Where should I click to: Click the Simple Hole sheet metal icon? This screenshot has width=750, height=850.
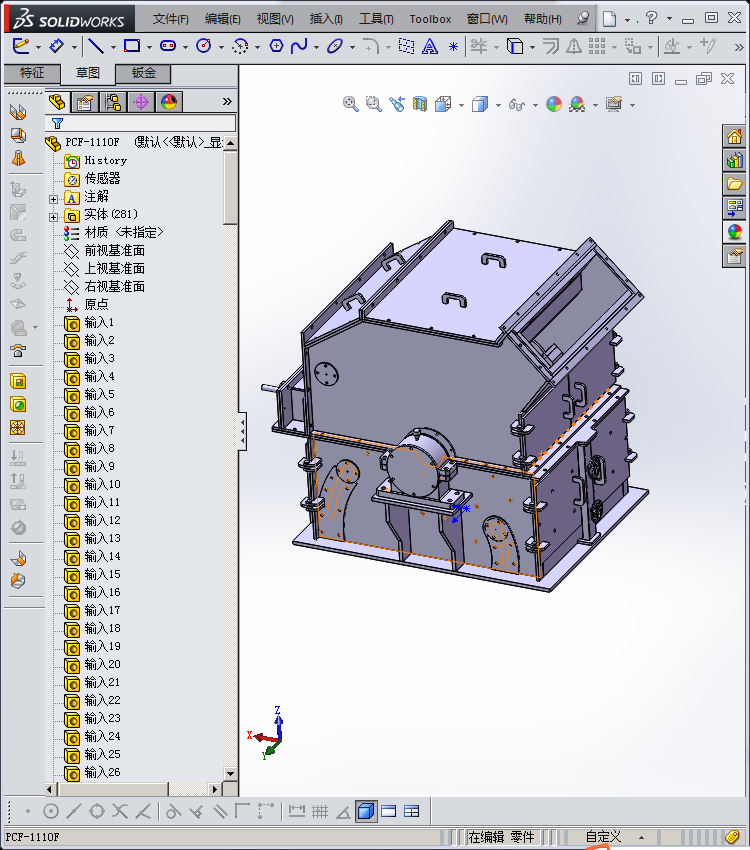pos(18,404)
